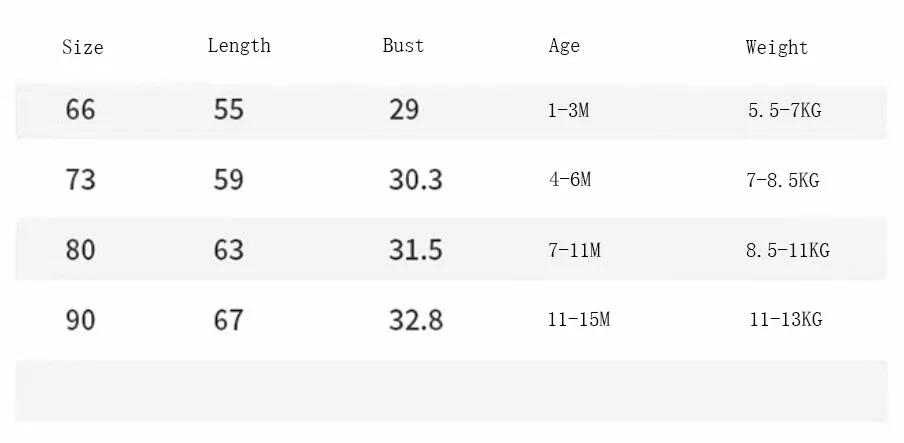The height and width of the screenshot is (443, 904).
Task: Select the 7-11M age cell
Action: (x=574, y=250)
